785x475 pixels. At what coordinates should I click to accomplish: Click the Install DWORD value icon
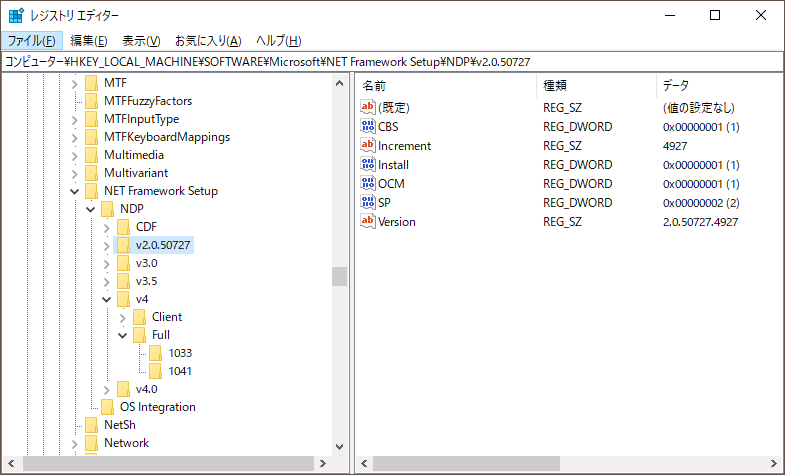tap(367, 164)
